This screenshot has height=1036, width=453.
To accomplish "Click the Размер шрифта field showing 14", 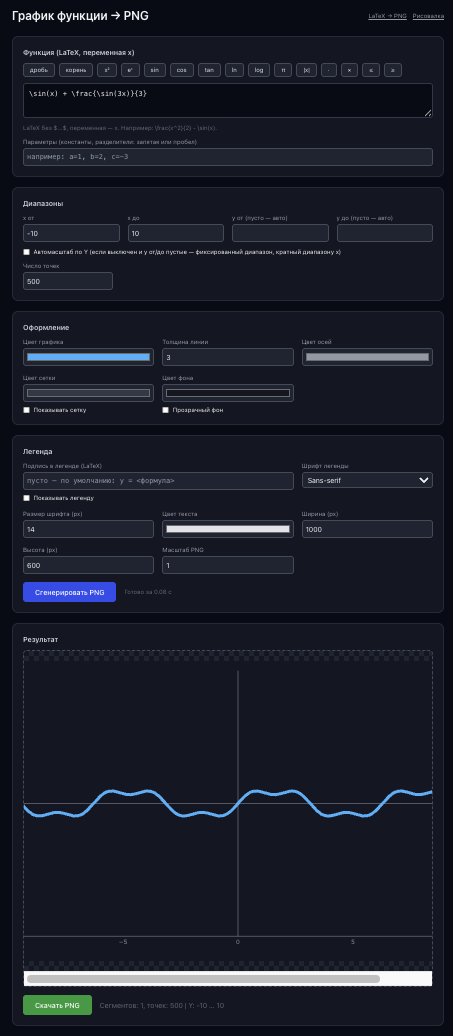I will [88, 529].
